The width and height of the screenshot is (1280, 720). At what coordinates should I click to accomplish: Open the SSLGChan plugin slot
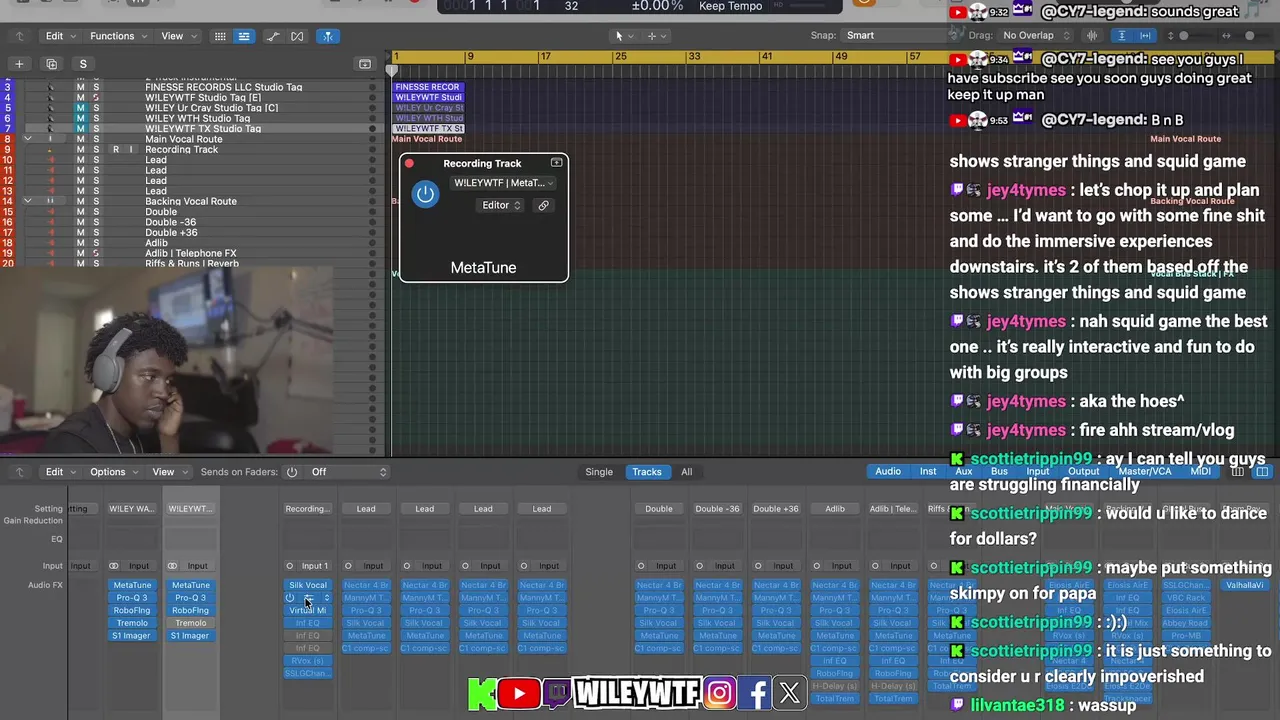click(x=308, y=673)
